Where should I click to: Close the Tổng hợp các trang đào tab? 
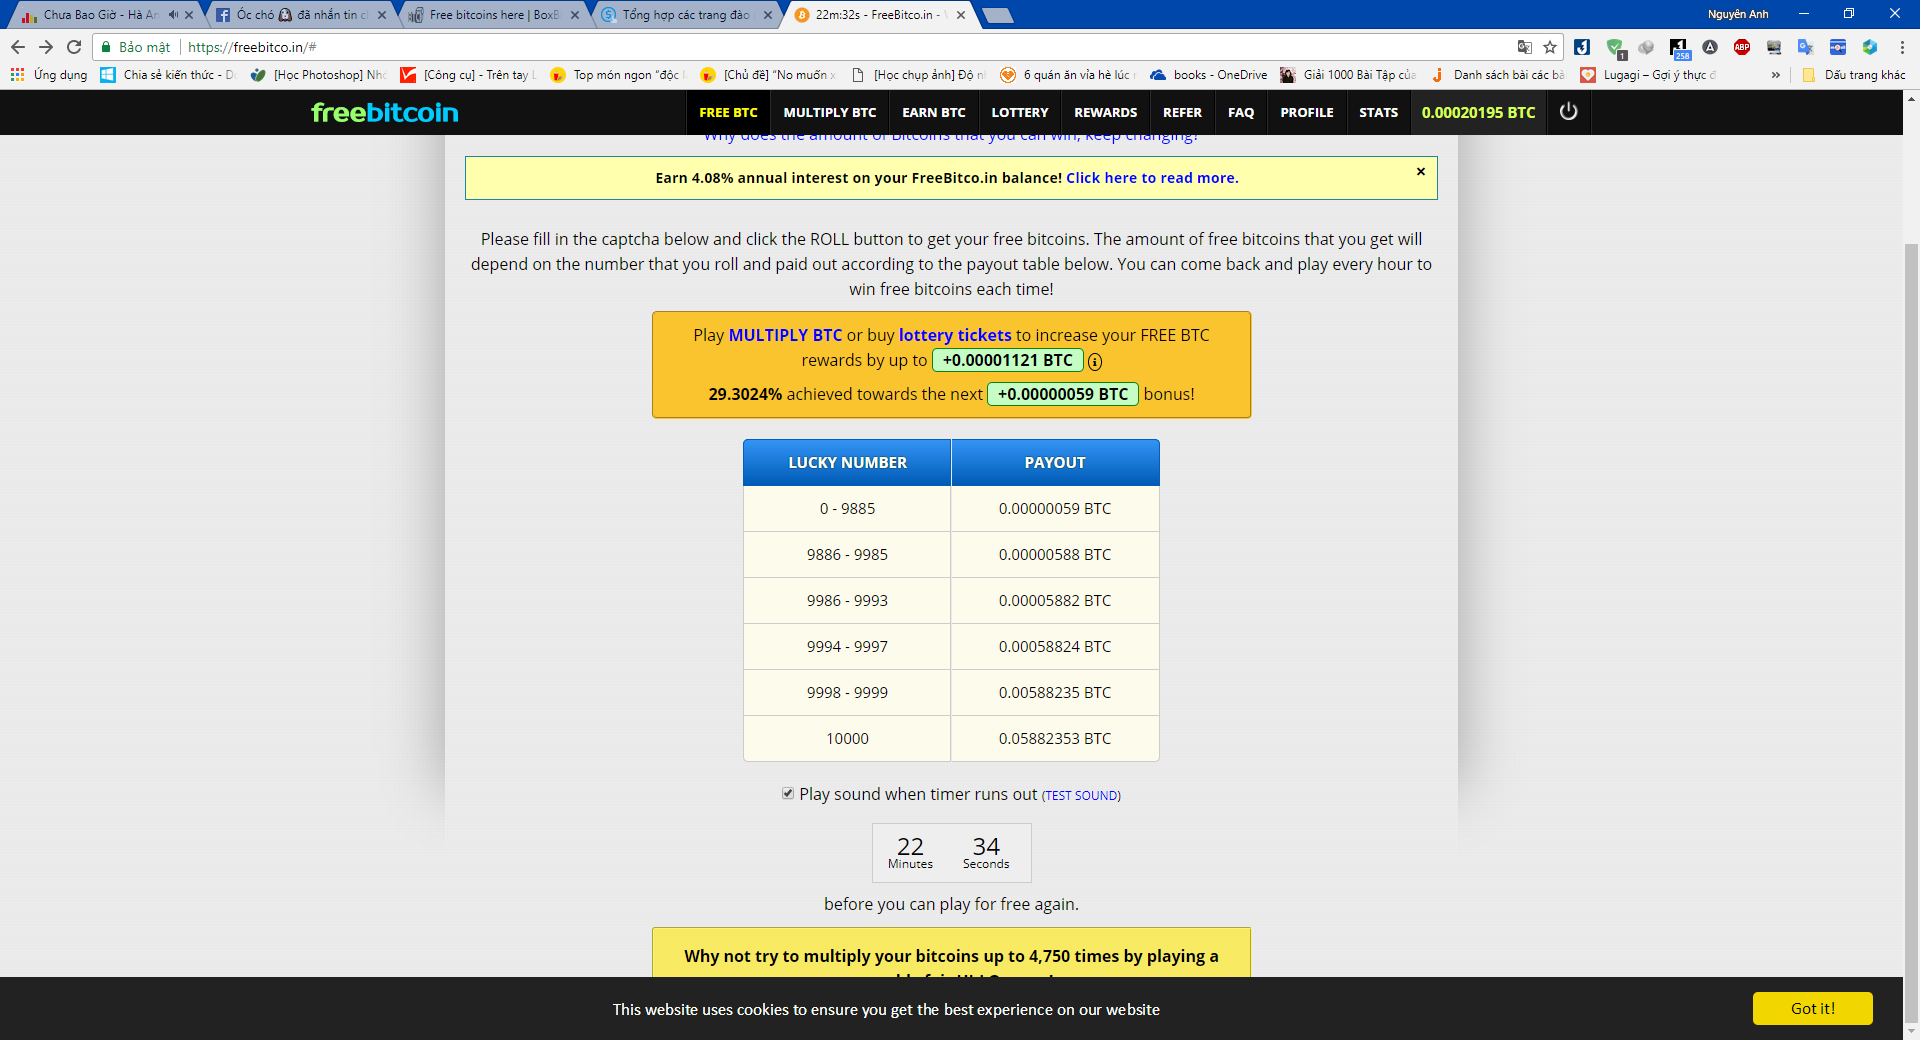point(768,15)
